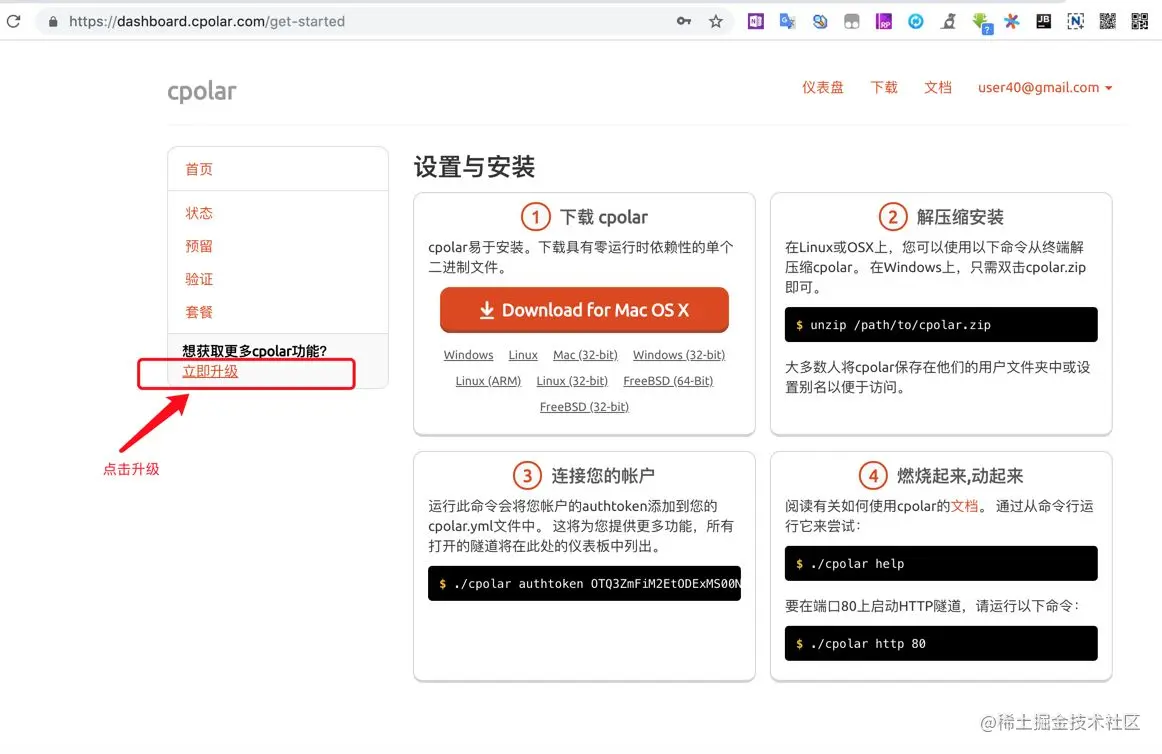Select 预留 in the sidebar
This screenshot has width=1162, height=754.
[199, 246]
